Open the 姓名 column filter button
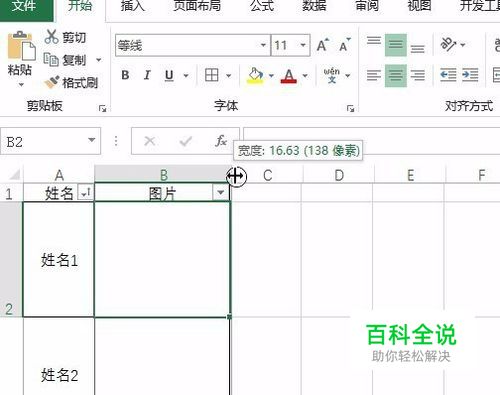Viewport: 500px width, 395px height. click(86, 192)
